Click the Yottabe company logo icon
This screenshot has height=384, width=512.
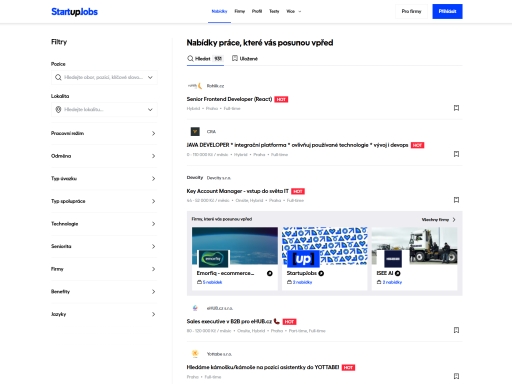point(195,354)
